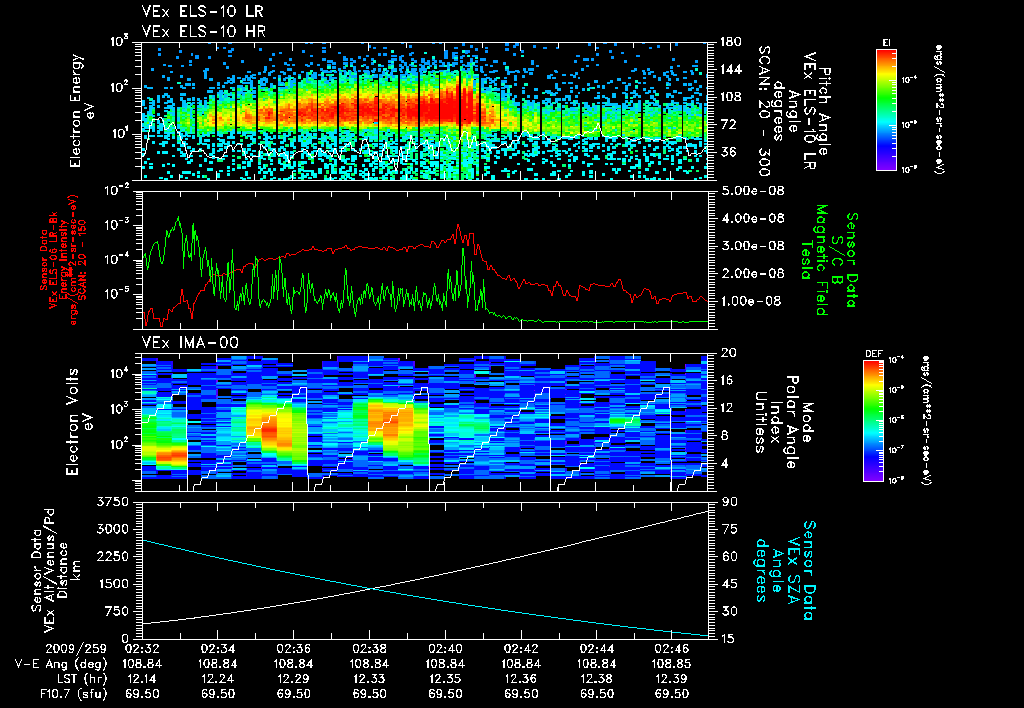Click the SZA axis tick 45
The height and width of the screenshot is (708, 1024).
point(730,584)
